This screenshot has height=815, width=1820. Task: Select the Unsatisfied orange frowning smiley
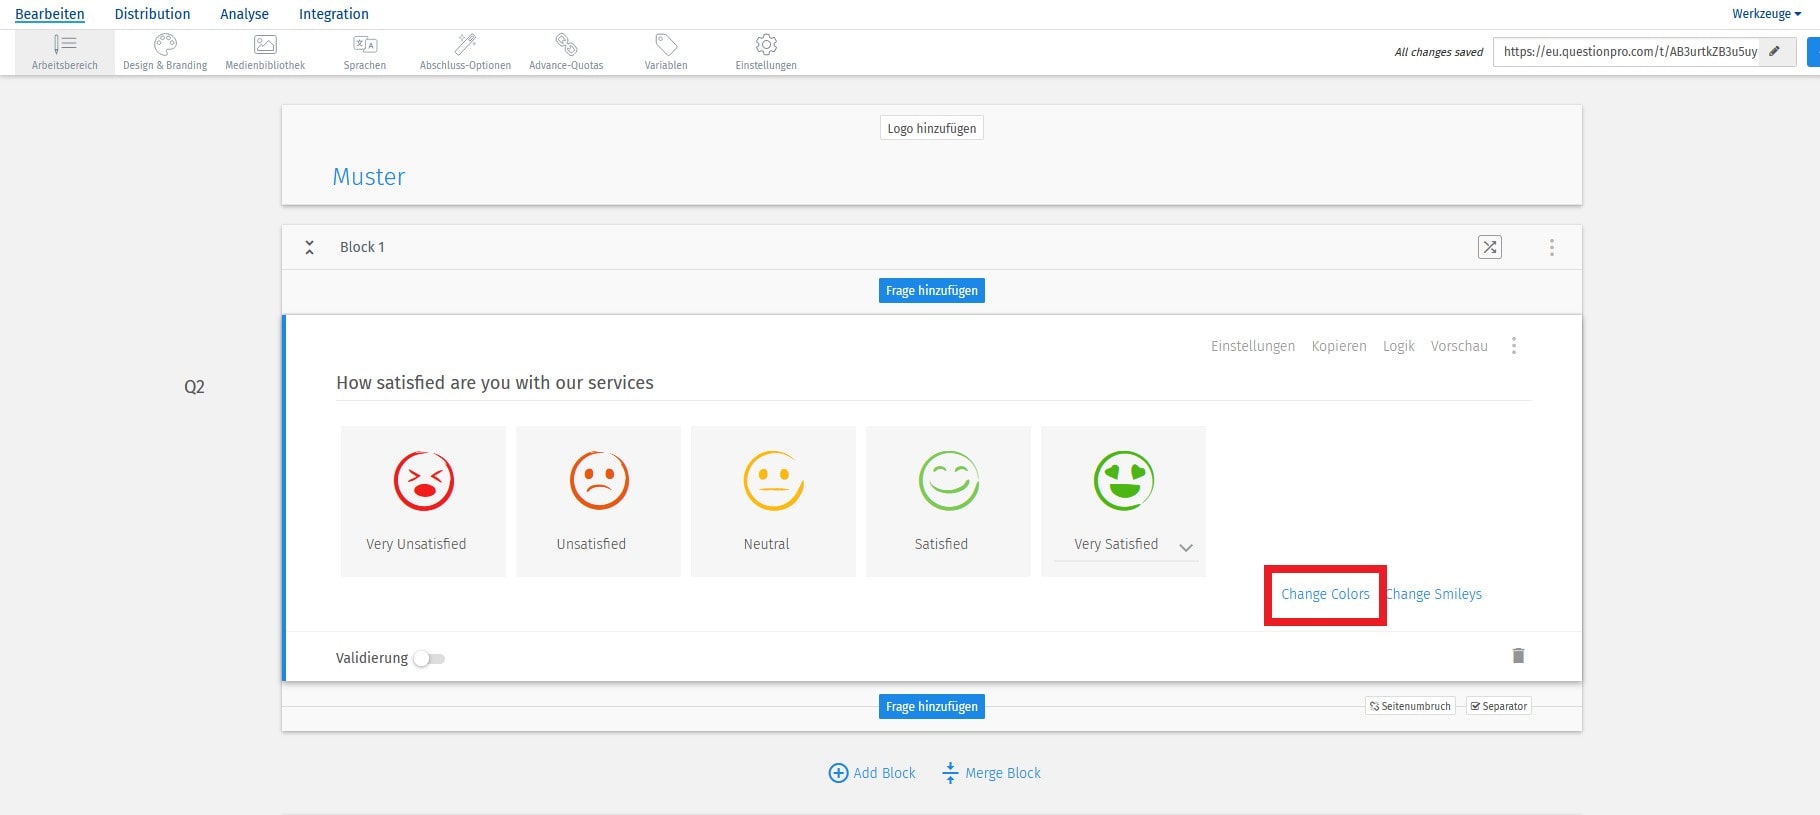599,481
